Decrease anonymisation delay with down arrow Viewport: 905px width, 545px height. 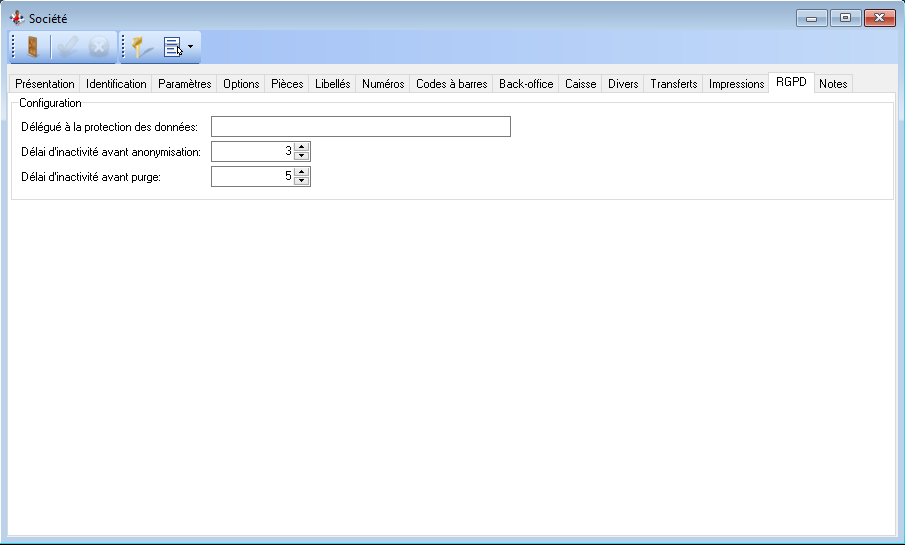[x=302, y=156]
